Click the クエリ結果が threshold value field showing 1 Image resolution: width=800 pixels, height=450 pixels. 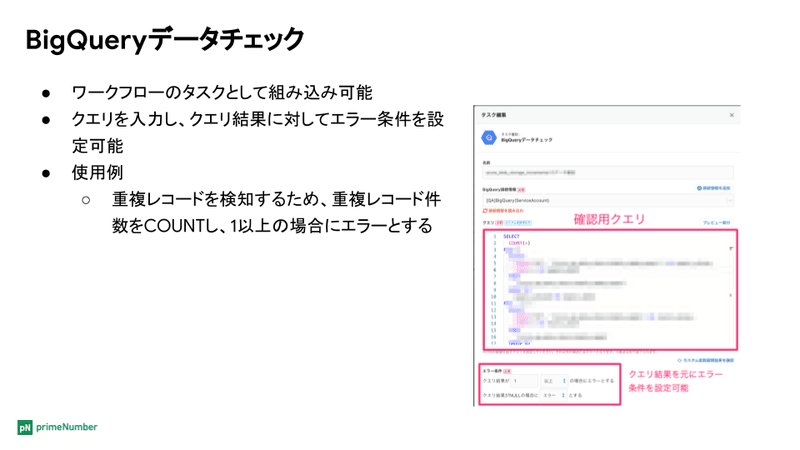pyautogui.click(x=524, y=381)
